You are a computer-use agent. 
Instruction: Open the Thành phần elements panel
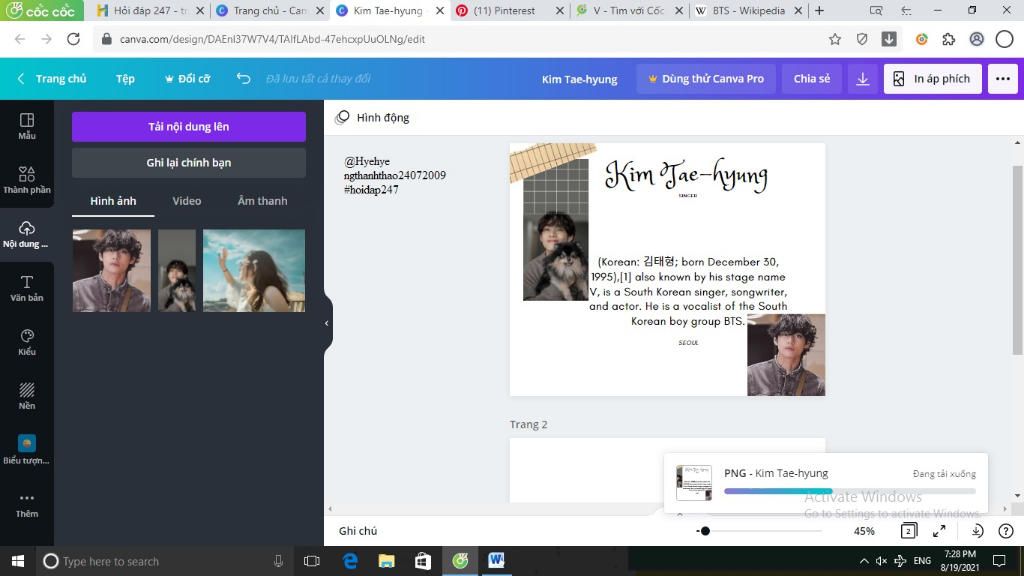pos(27,180)
